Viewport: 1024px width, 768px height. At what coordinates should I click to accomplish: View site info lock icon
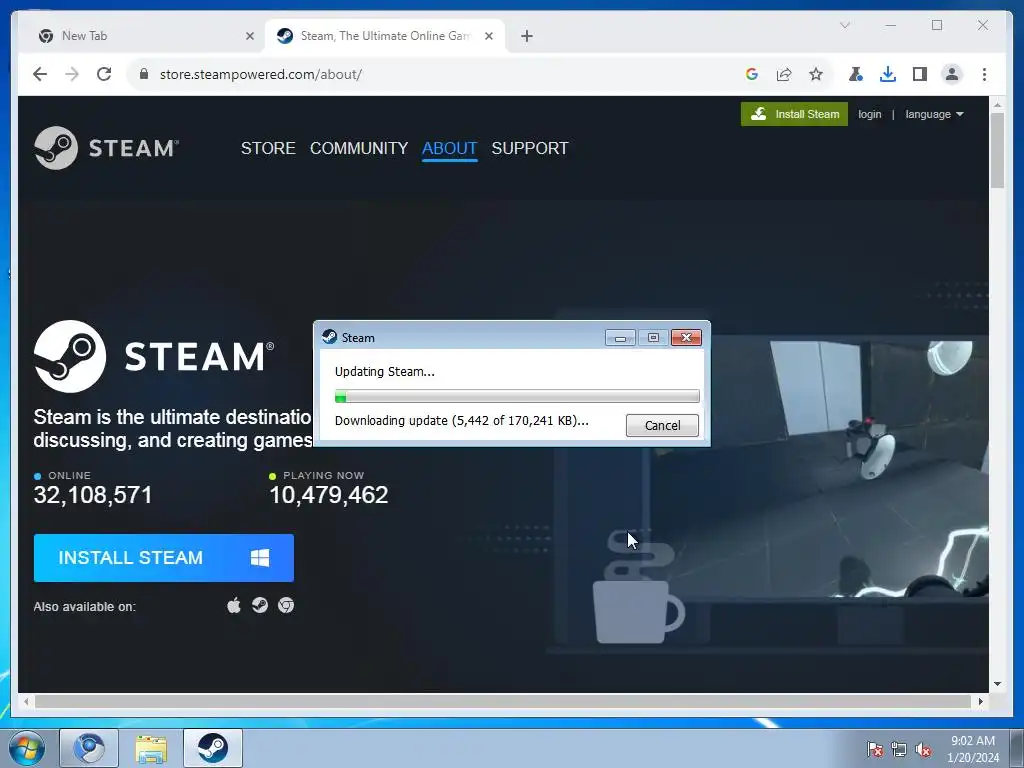click(x=144, y=74)
